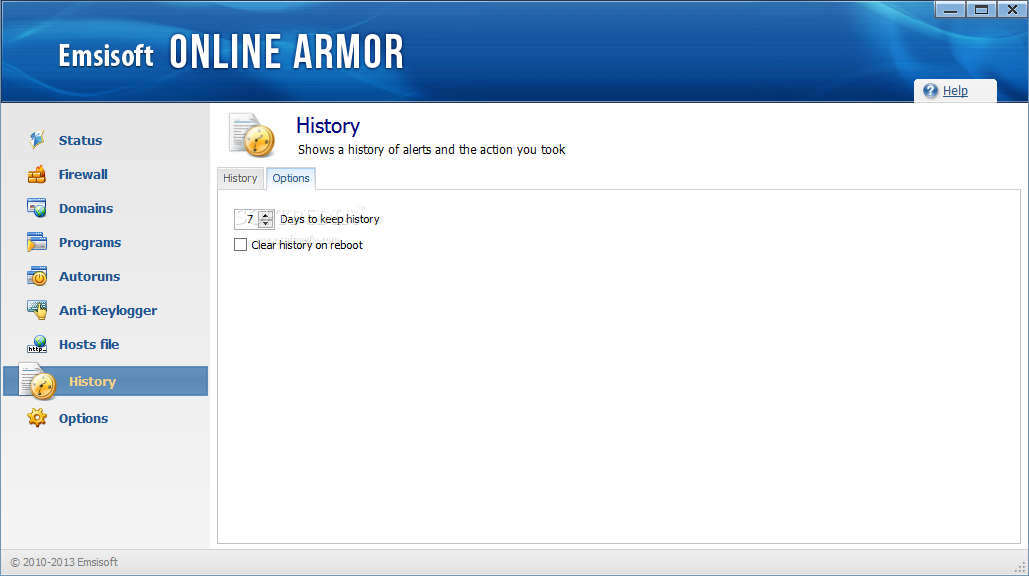This screenshot has width=1029, height=576.
Task: Open the Status section
Action: tap(80, 140)
